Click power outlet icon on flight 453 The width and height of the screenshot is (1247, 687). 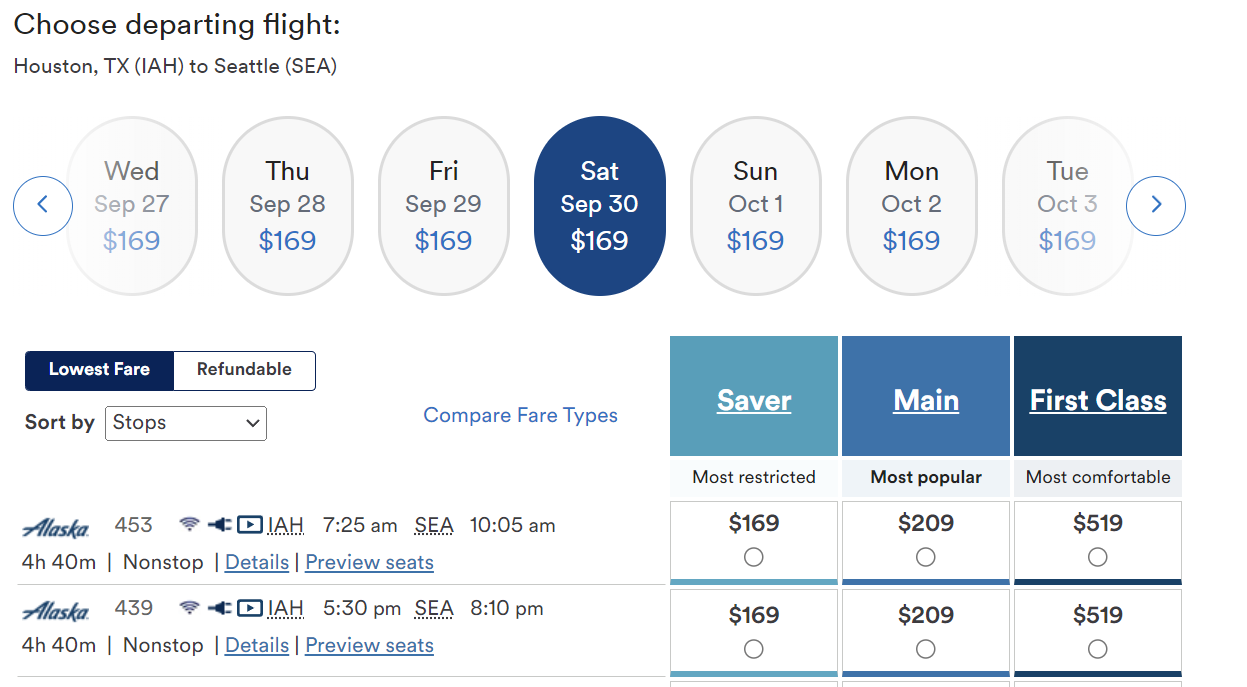[x=219, y=525]
